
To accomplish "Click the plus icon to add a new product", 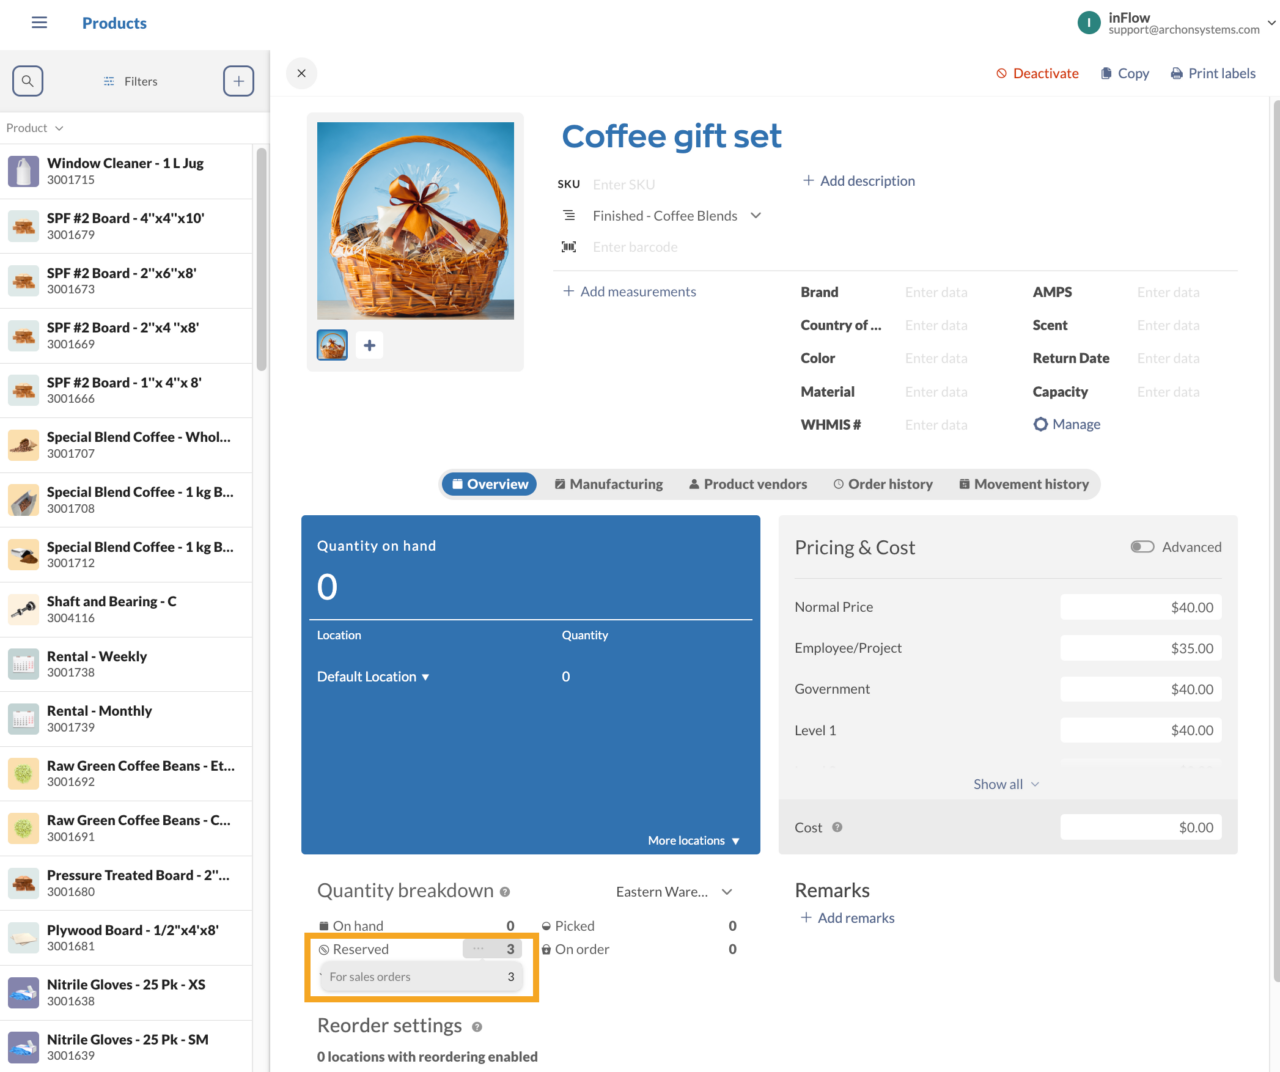I will (x=238, y=81).
